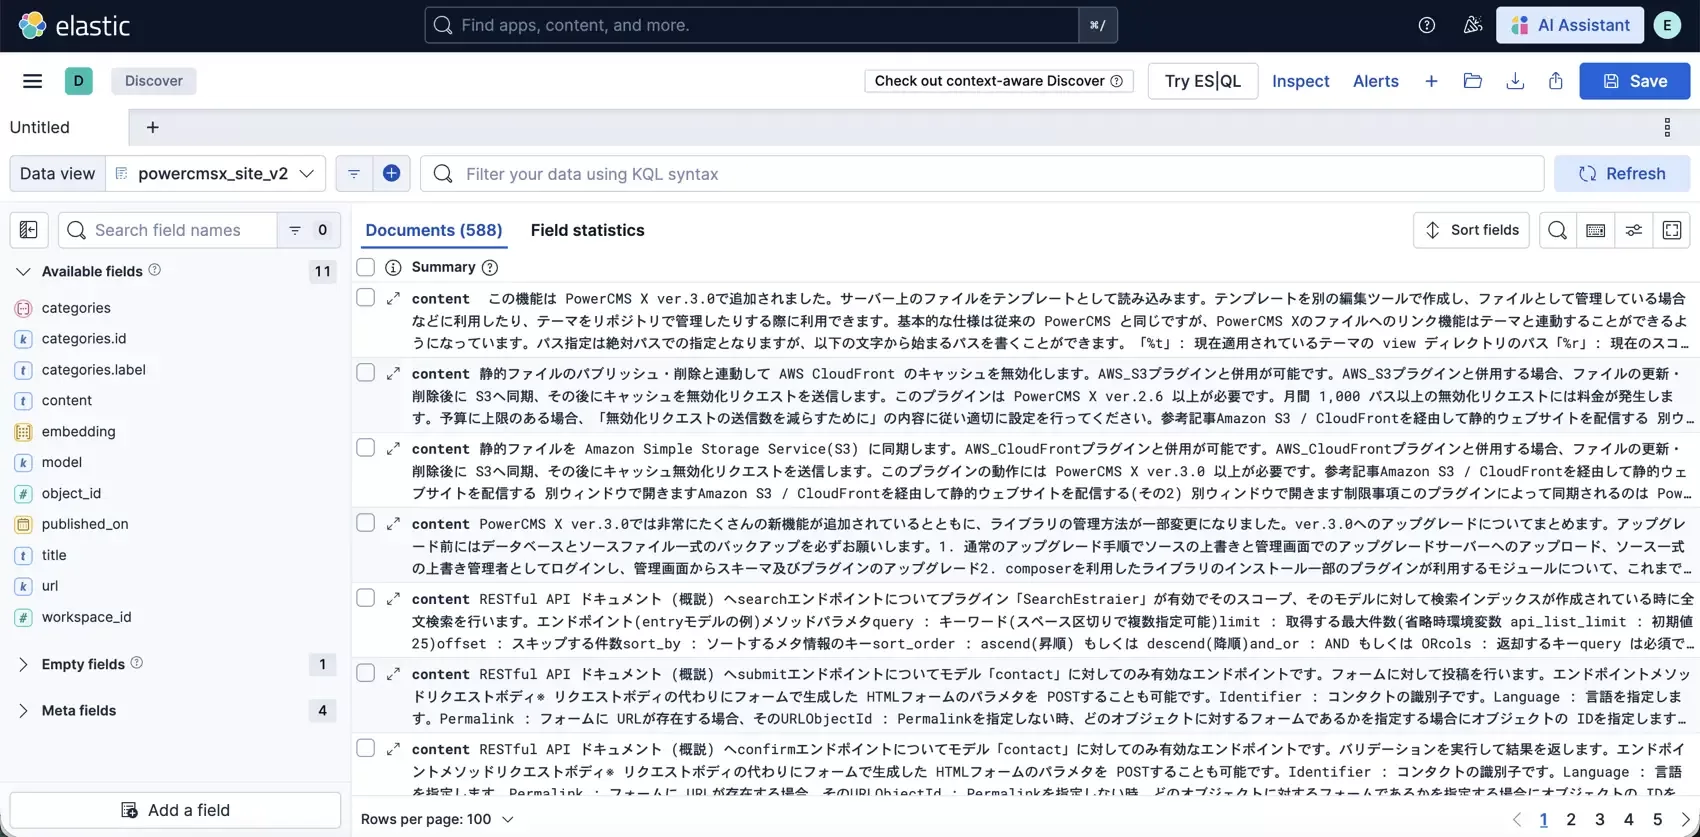Open the powercmsx_site_v2 data view dropdown
Screen dimensions: 1700x837
coord(216,173)
